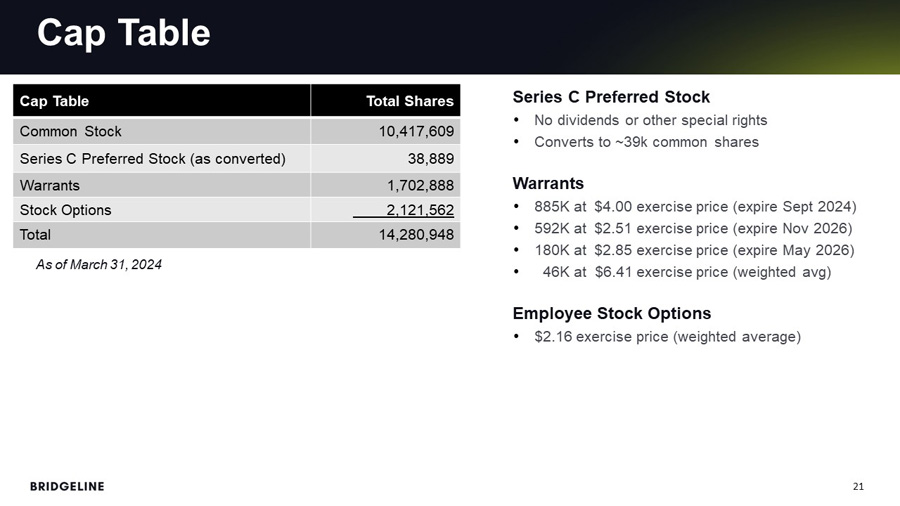
Task: Click the Warrants row label in the table
Action: point(49,185)
